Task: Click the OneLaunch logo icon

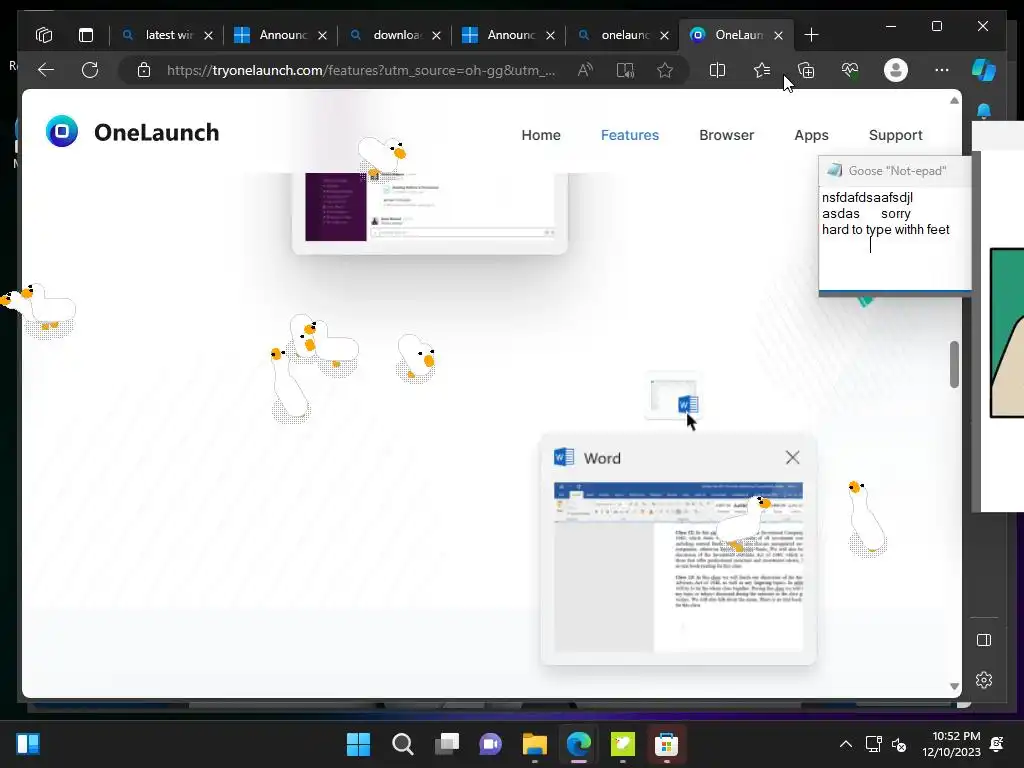Action: coord(62,131)
